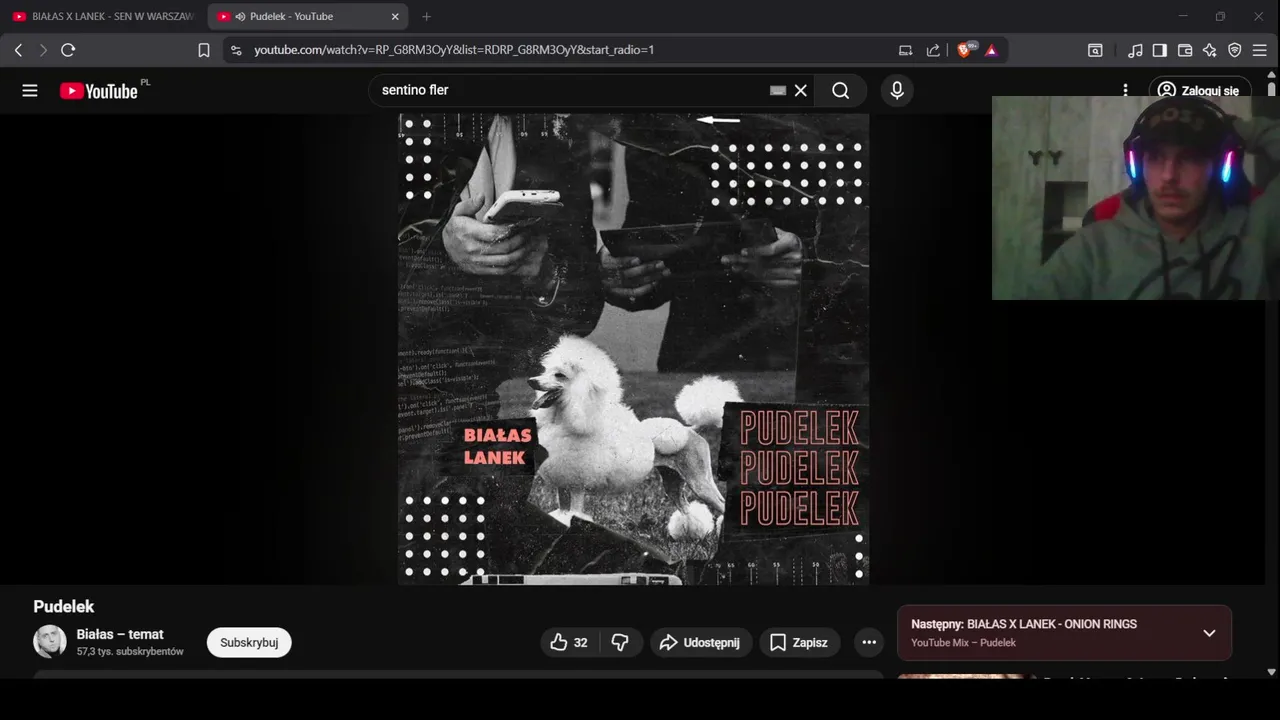
Task: Open the Brave playlist music note icon
Action: [x=1135, y=50]
